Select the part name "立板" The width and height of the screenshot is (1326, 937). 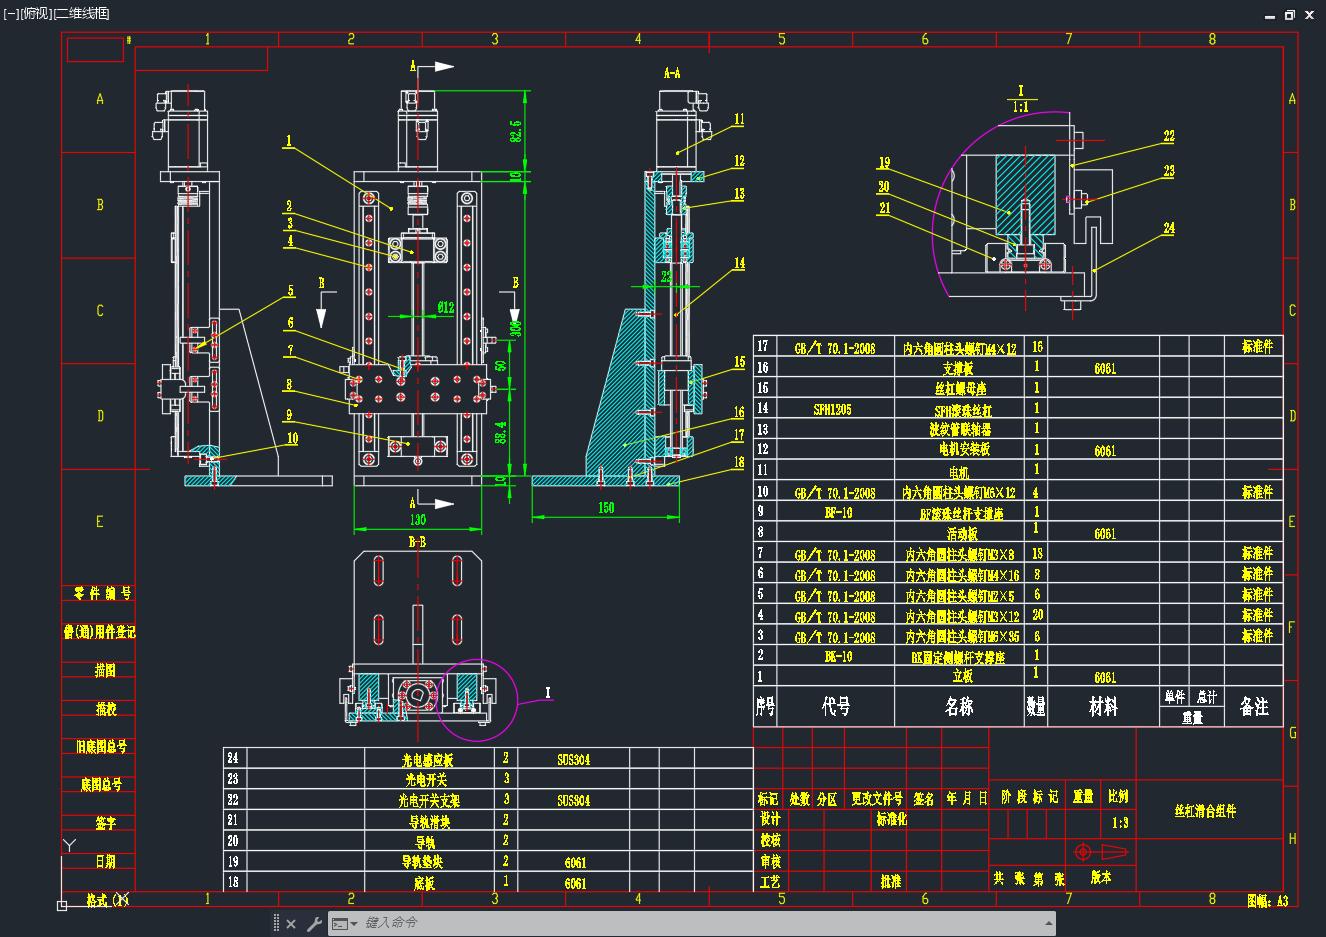tap(962, 677)
